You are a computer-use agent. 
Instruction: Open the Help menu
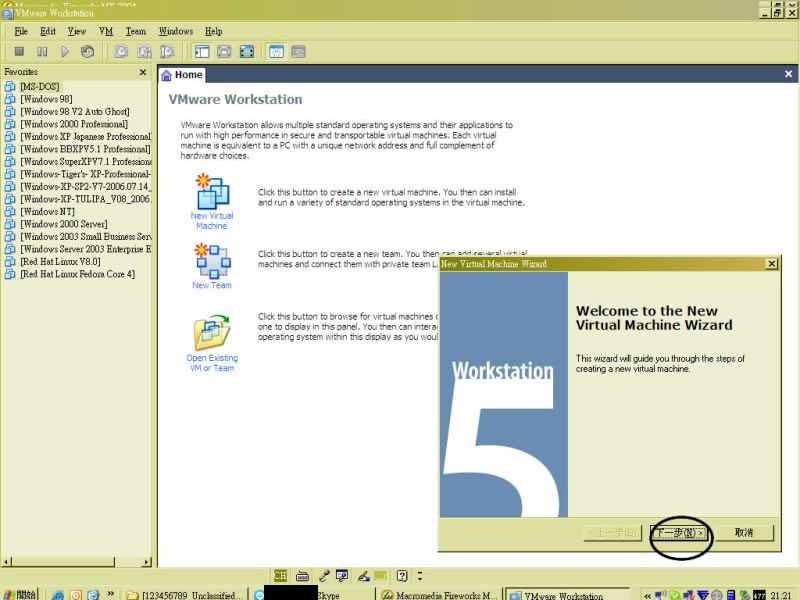pyautogui.click(x=213, y=31)
